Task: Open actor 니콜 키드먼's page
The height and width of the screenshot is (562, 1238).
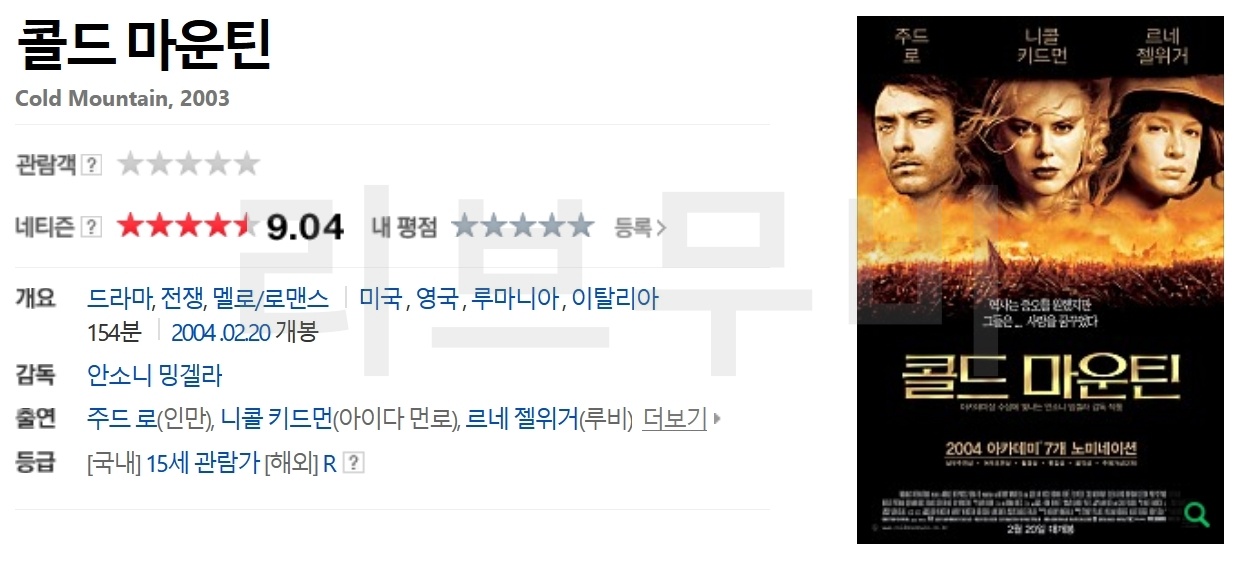Action: tap(276, 419)
